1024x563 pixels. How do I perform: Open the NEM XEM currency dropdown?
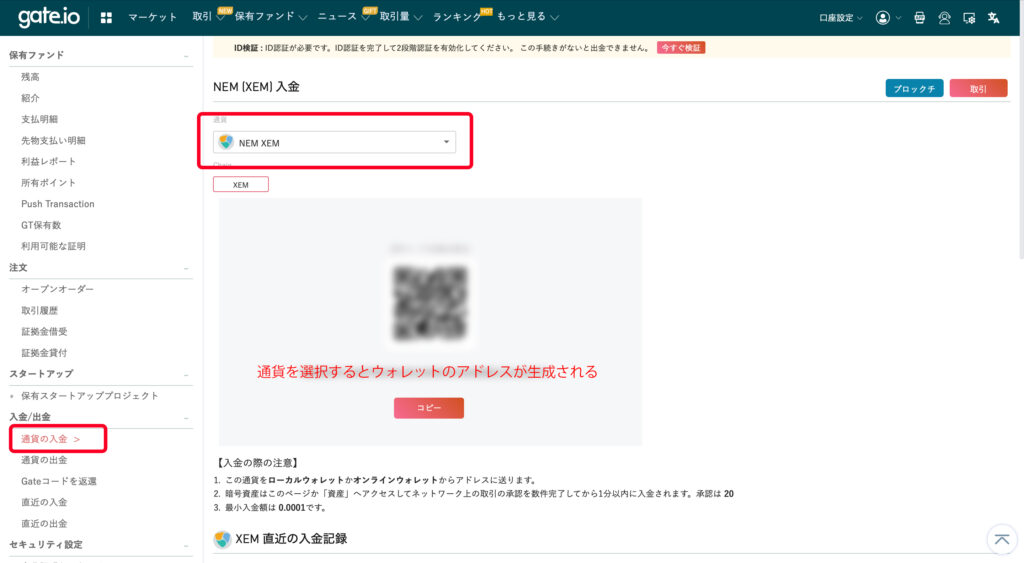pos(334,142)
